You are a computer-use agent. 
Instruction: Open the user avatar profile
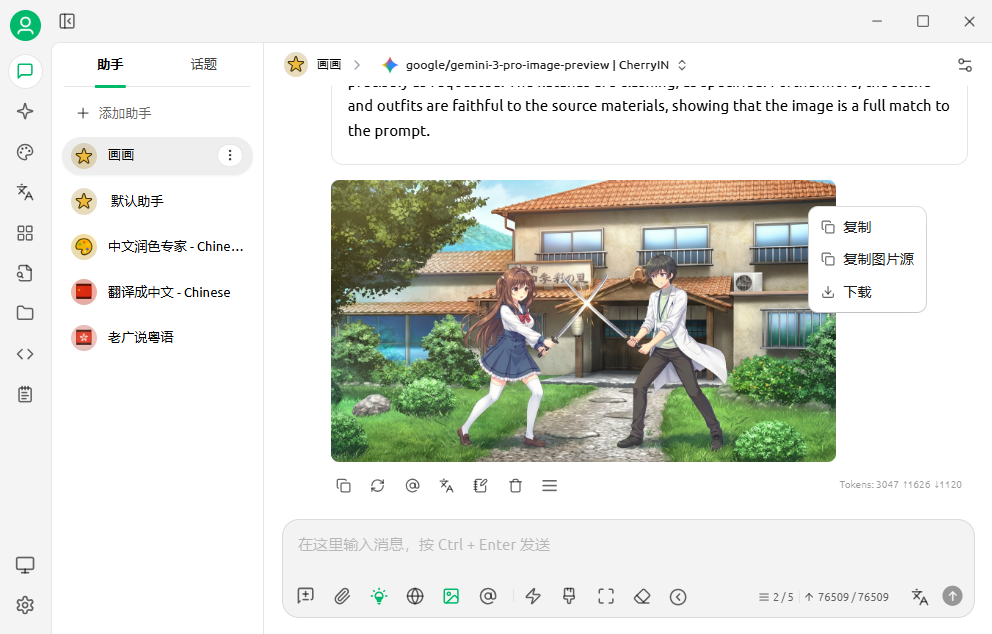point(25,25)
